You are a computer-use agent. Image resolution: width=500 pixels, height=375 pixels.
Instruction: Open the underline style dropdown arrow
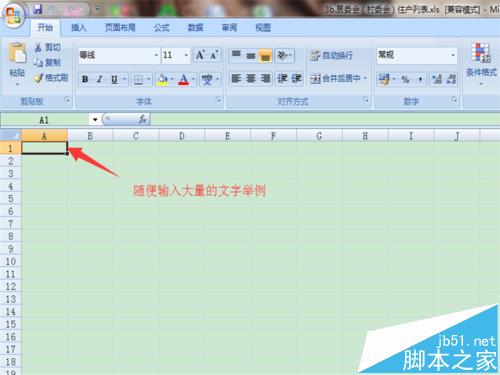point(124,79)
